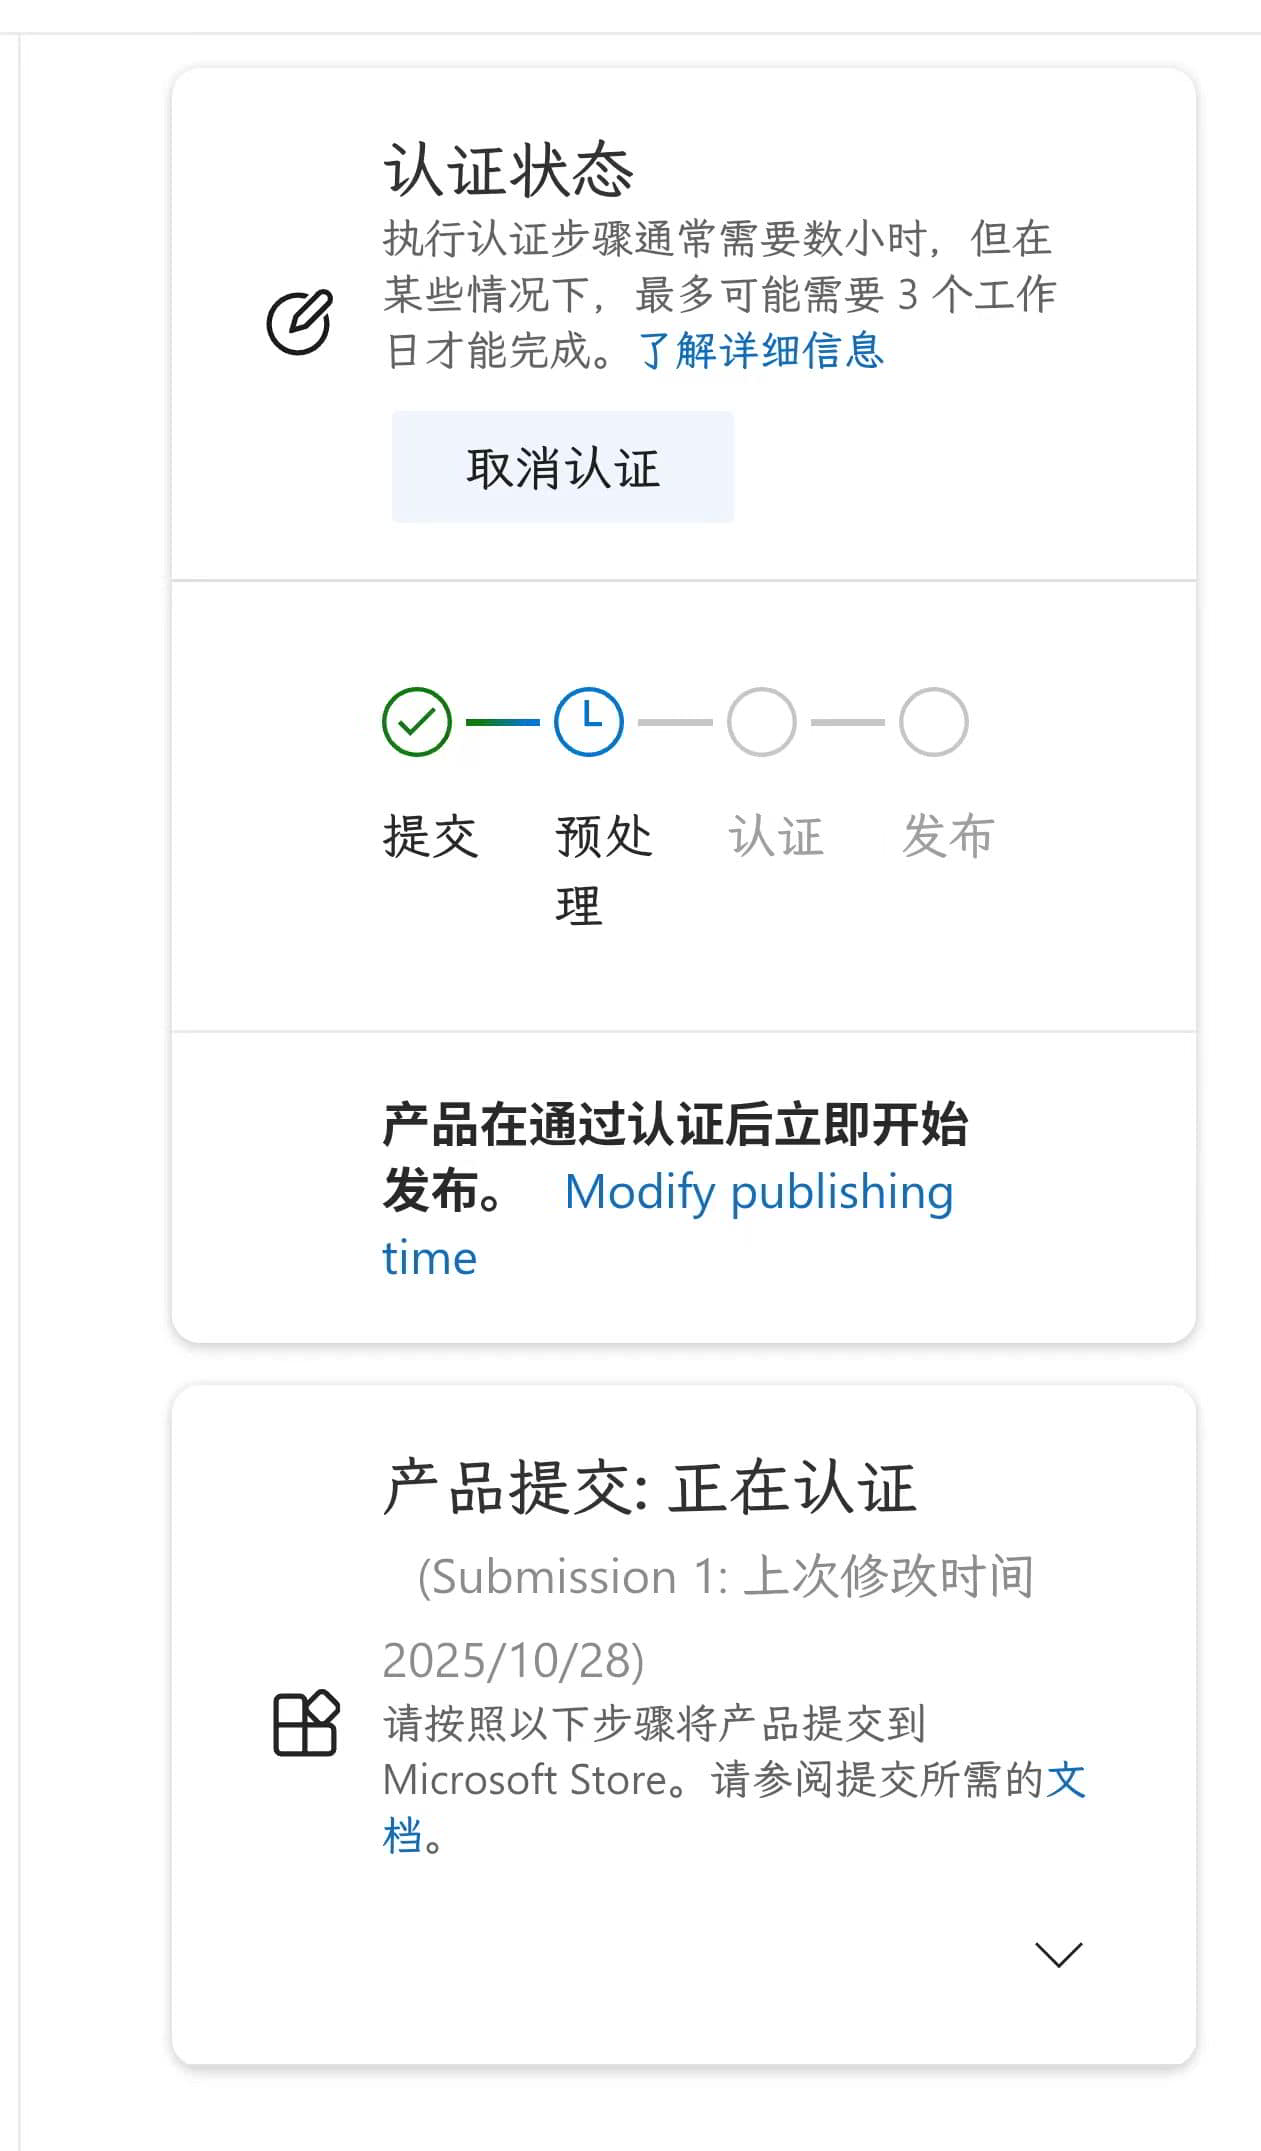The image size is (1261, 2151).
Task: Click the Submission 1 last-modified text
Action: point(725,1577)
